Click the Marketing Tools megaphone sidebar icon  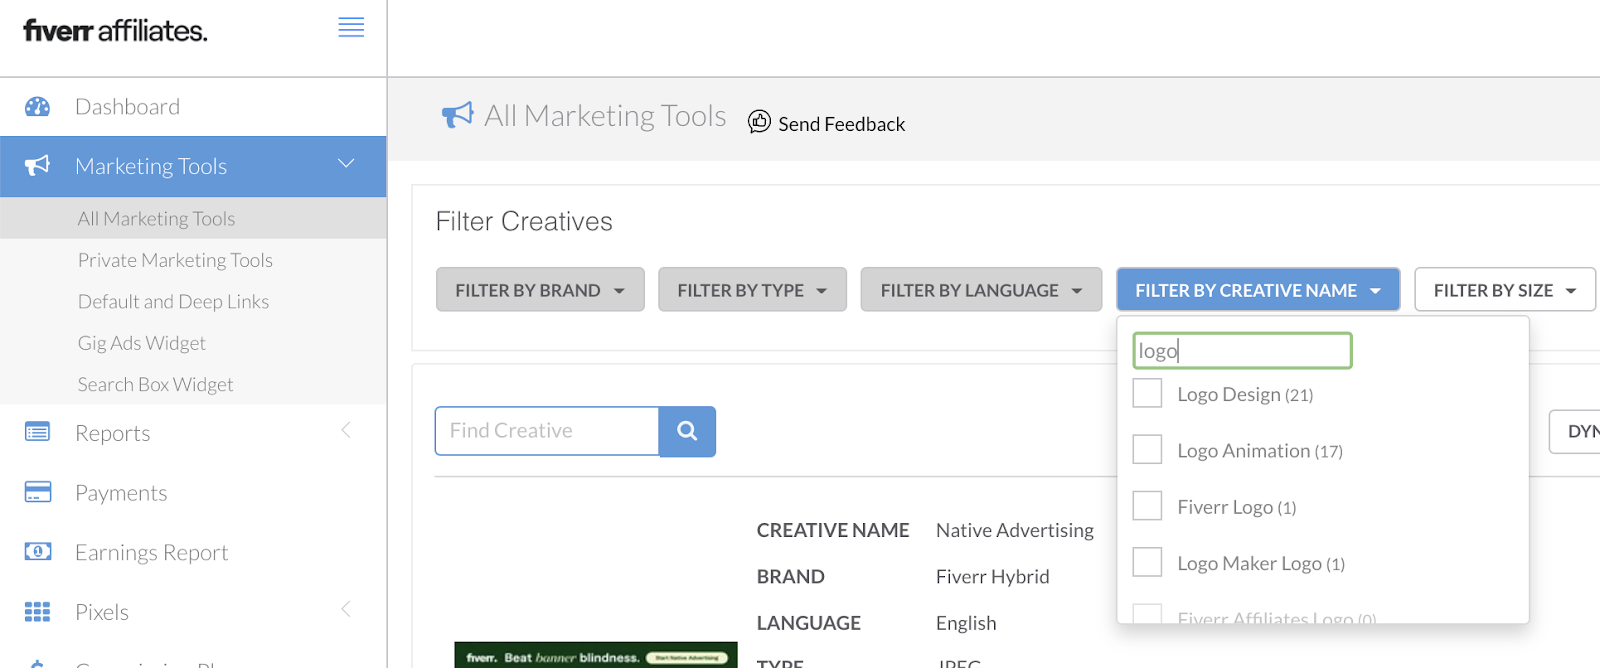point(38,166)
